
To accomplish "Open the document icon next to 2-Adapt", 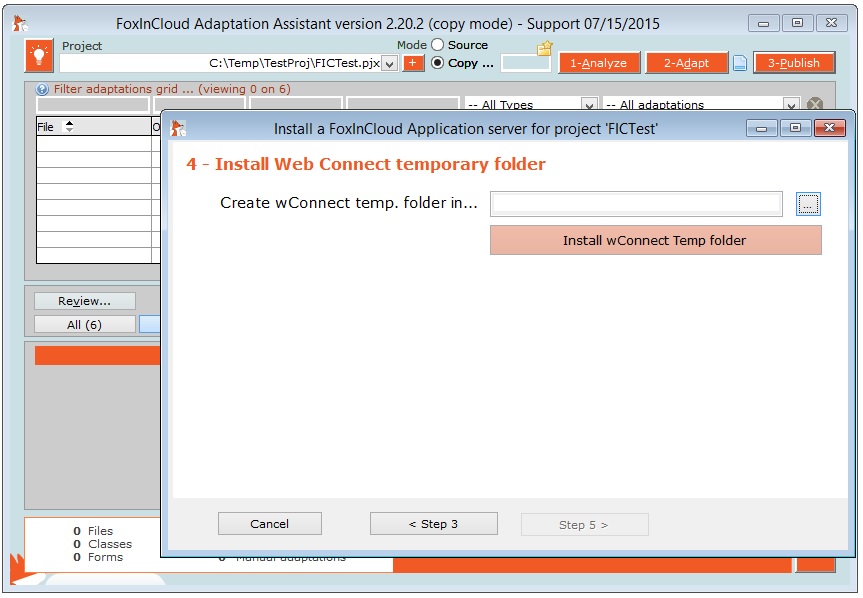I will (x=739, y=63).
